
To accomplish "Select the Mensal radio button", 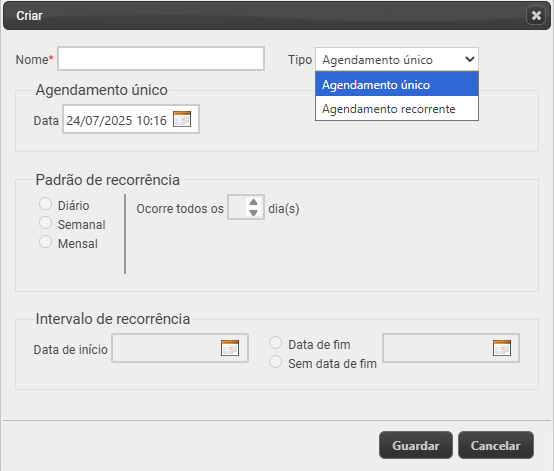I will coord(46,242).
